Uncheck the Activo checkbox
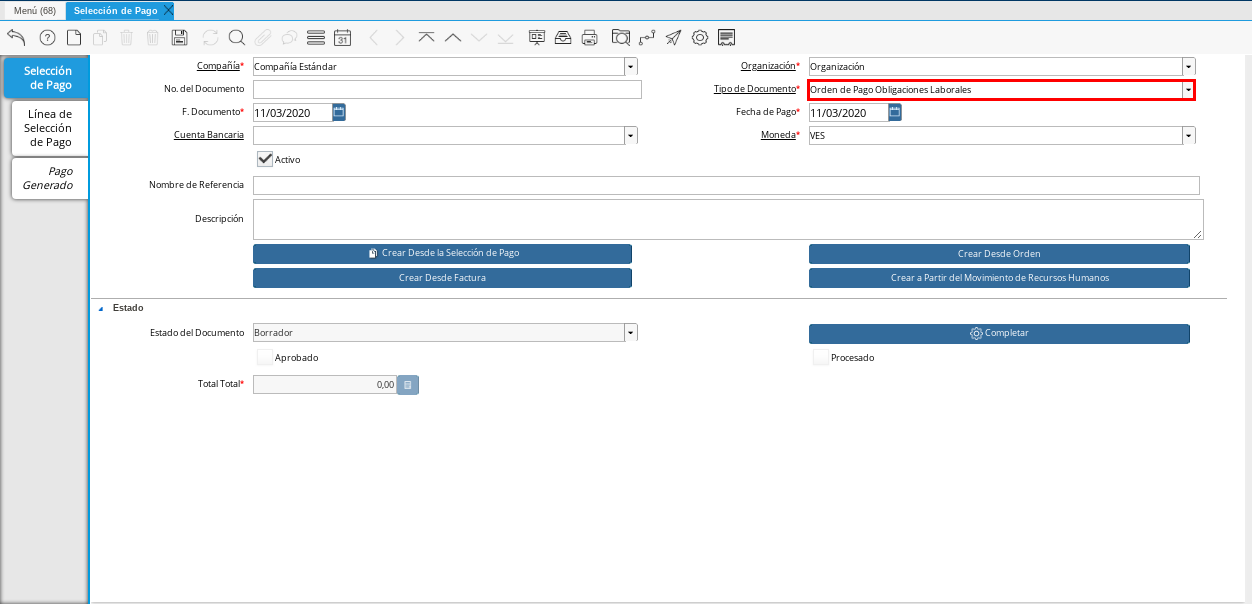This screenshot has height=605, width=1252. (x=265, y=159)
